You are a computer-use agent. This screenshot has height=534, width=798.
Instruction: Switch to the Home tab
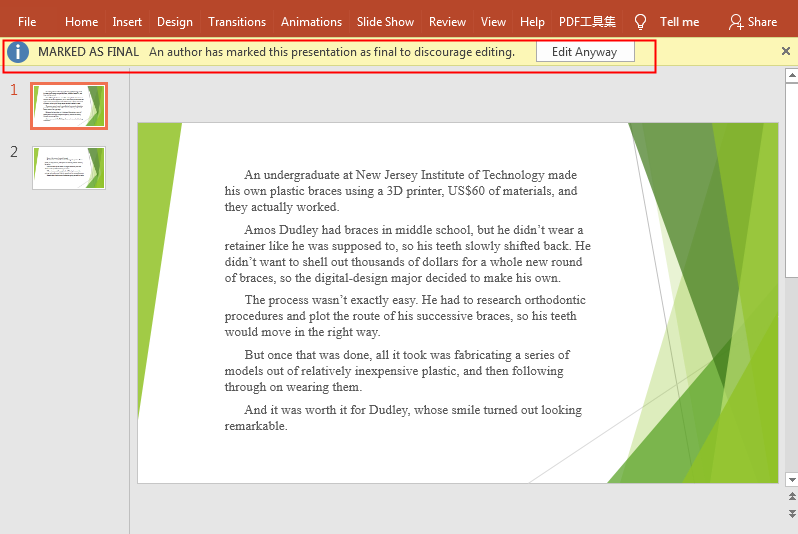pos(81,22)
